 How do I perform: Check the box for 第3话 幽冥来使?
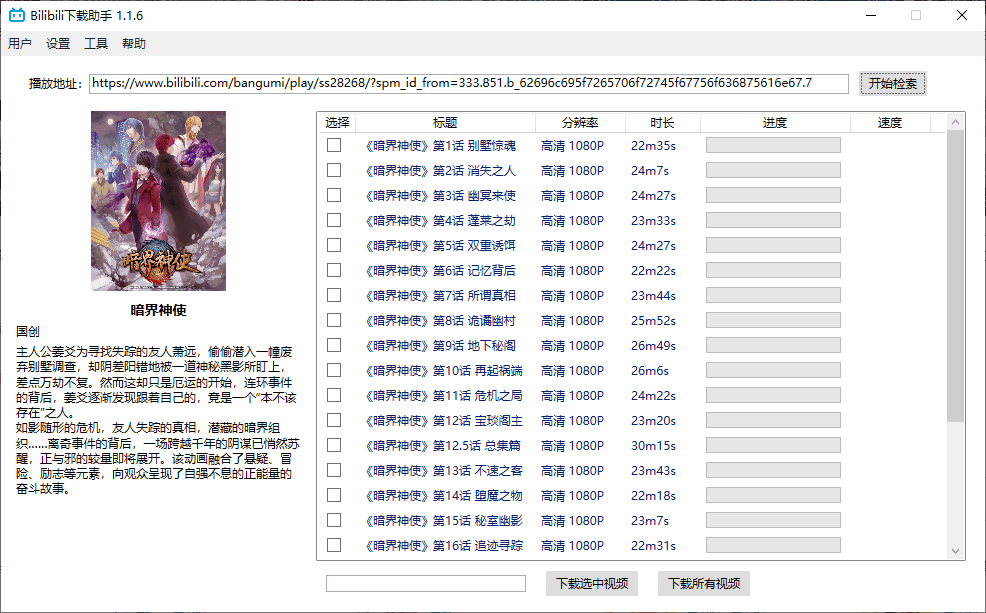coord(334,196)
